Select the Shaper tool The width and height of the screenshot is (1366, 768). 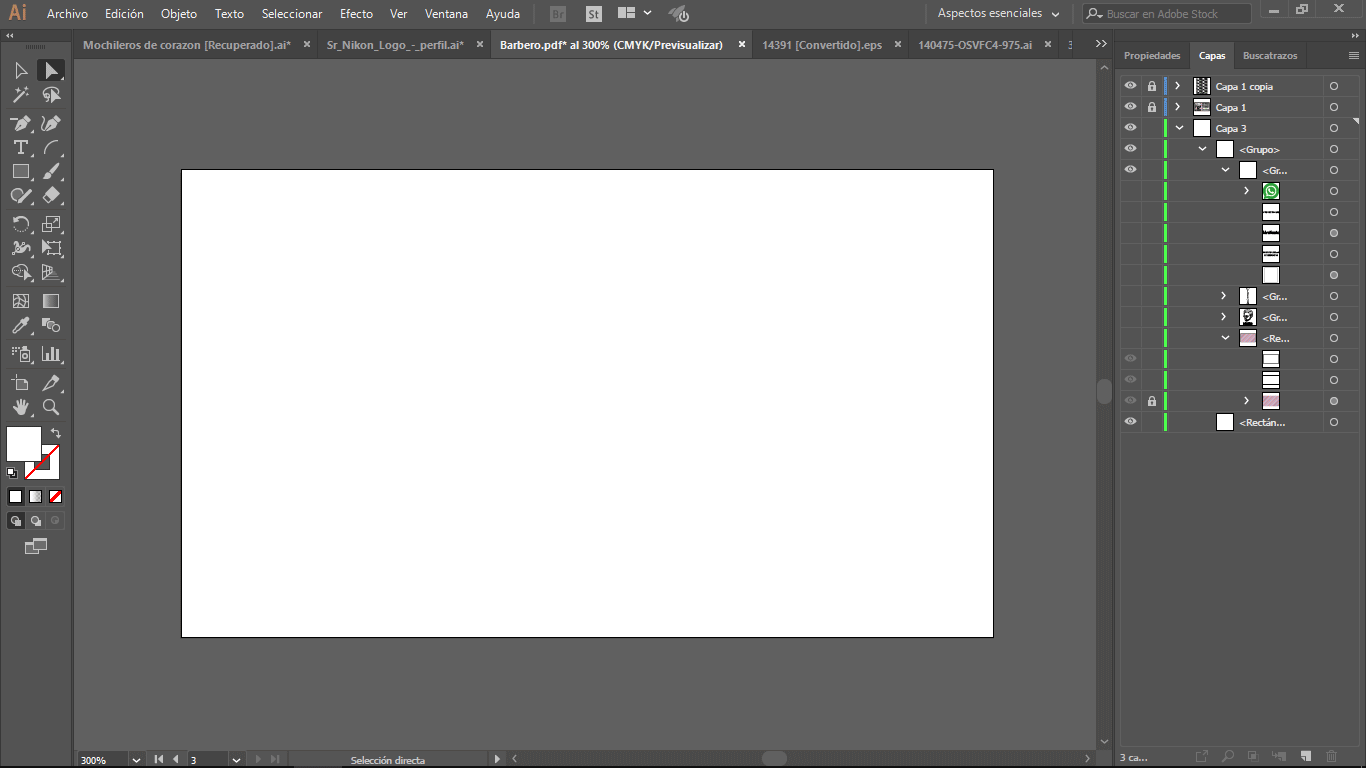tap(21, 196)
